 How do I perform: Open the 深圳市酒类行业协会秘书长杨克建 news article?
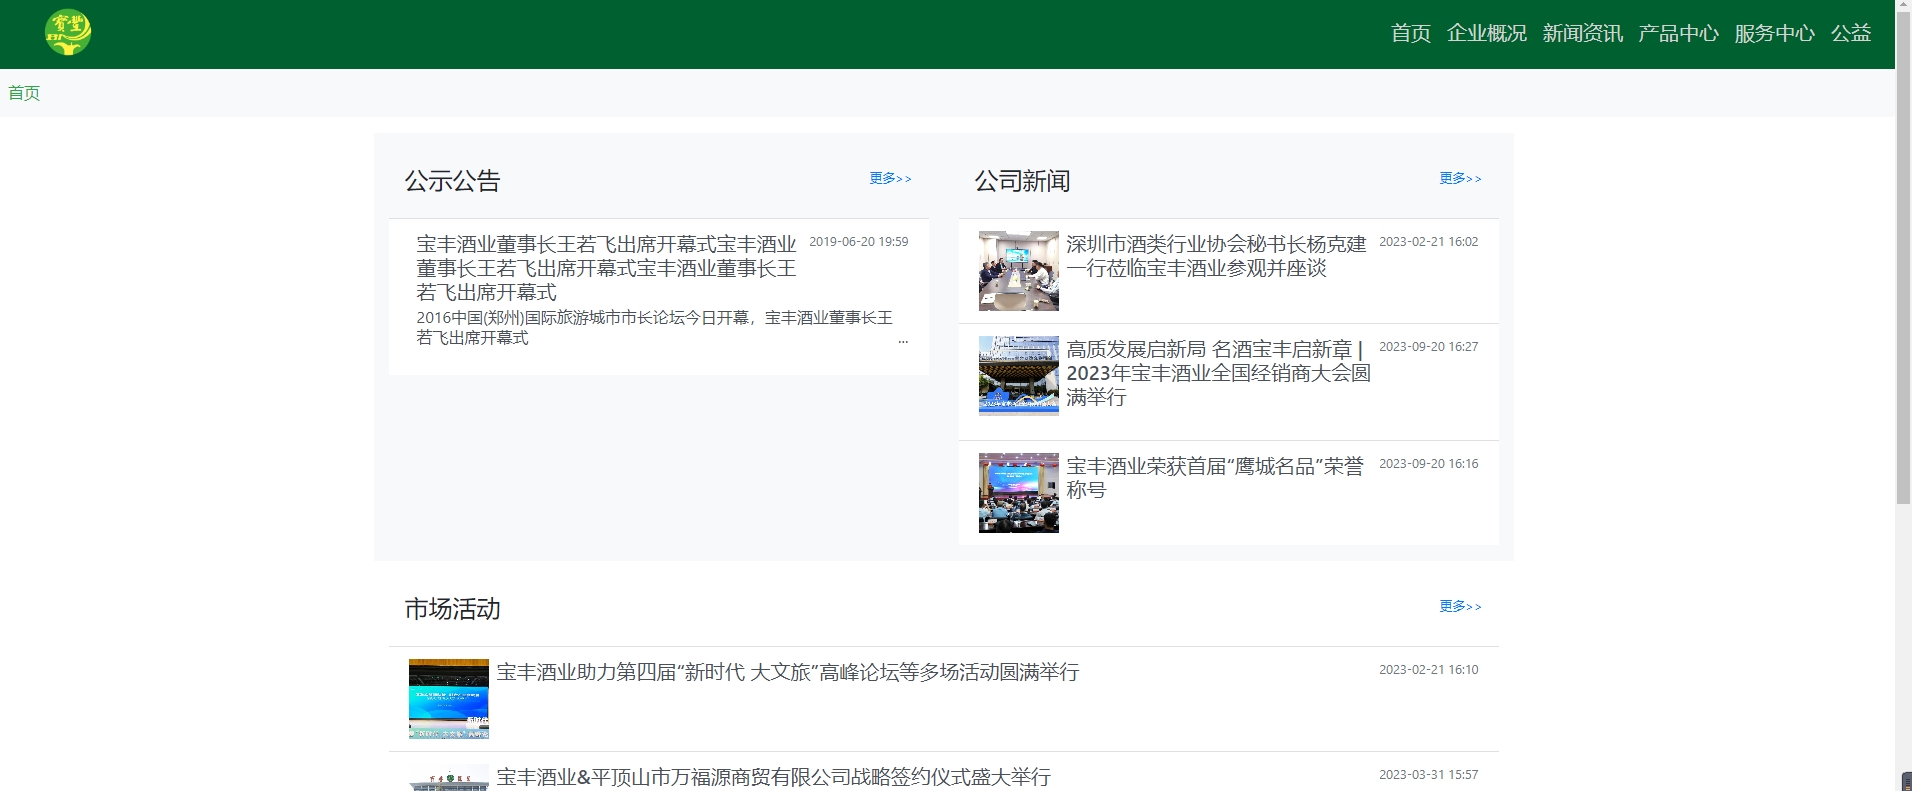(1216, 256)
